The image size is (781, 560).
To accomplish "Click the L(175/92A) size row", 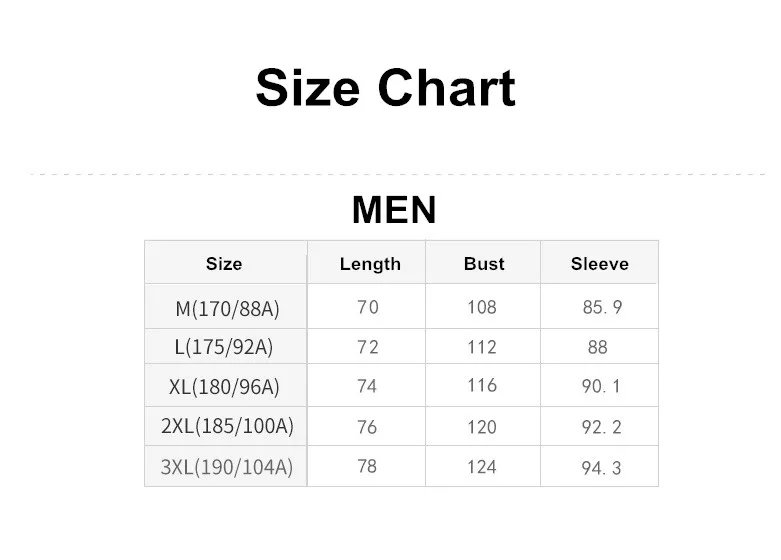I will [x=401, y=346].
